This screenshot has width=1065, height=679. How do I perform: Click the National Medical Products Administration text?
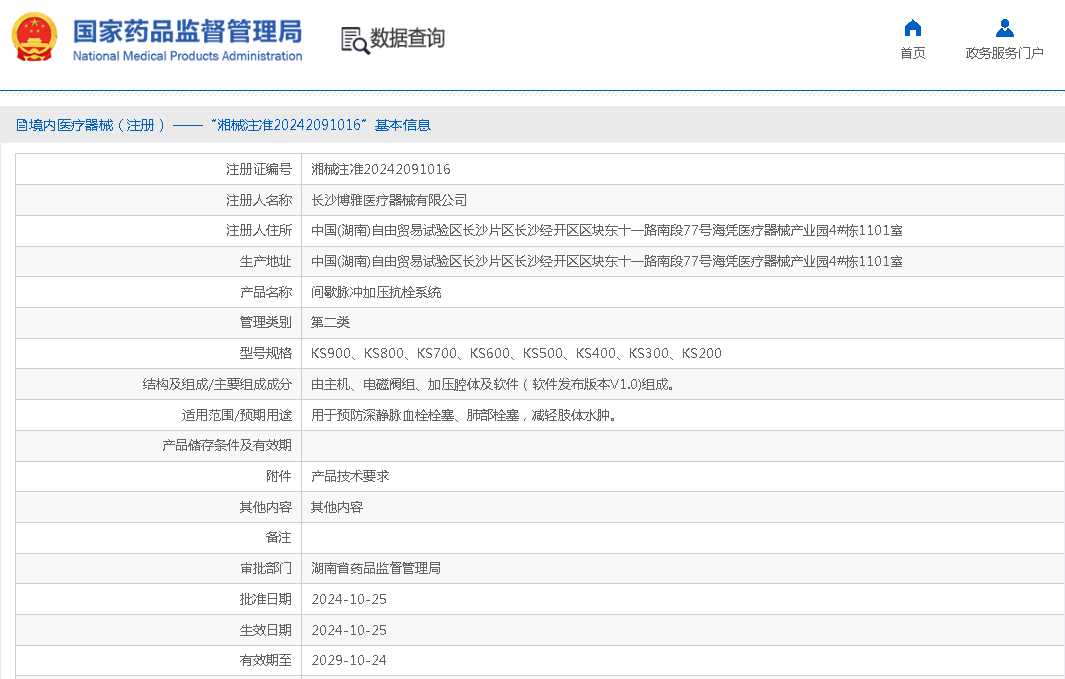(x=187, y=56)
